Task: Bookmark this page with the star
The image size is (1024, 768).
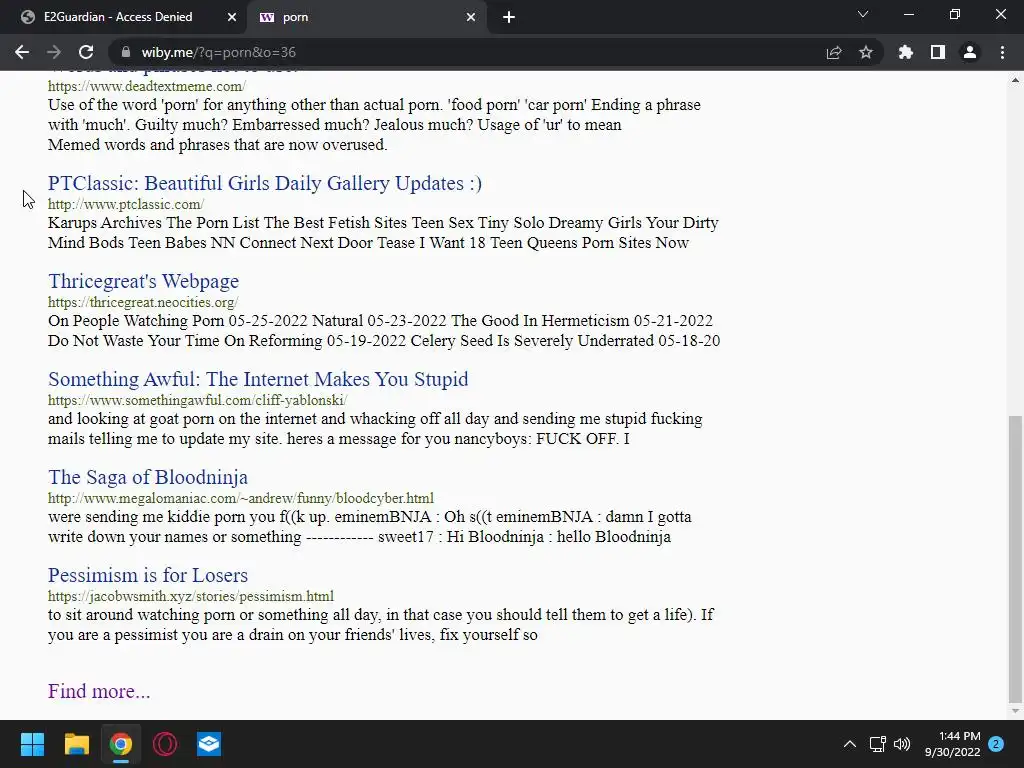Action: pyautogui.click(x=866, y=52)
